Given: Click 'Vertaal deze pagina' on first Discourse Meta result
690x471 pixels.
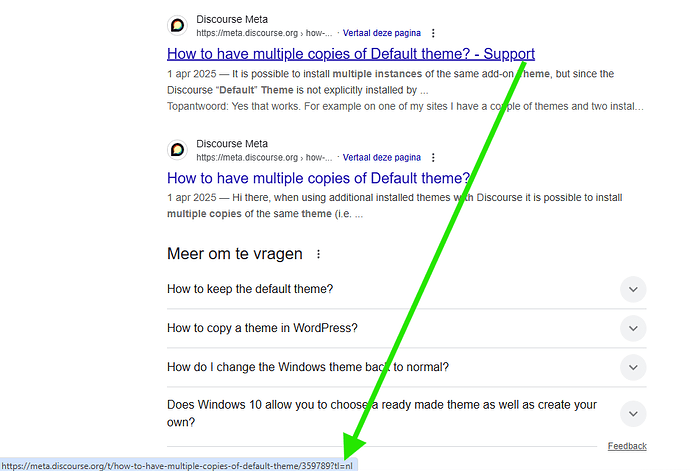Looking at the screenshot, I should coord(382,33).
